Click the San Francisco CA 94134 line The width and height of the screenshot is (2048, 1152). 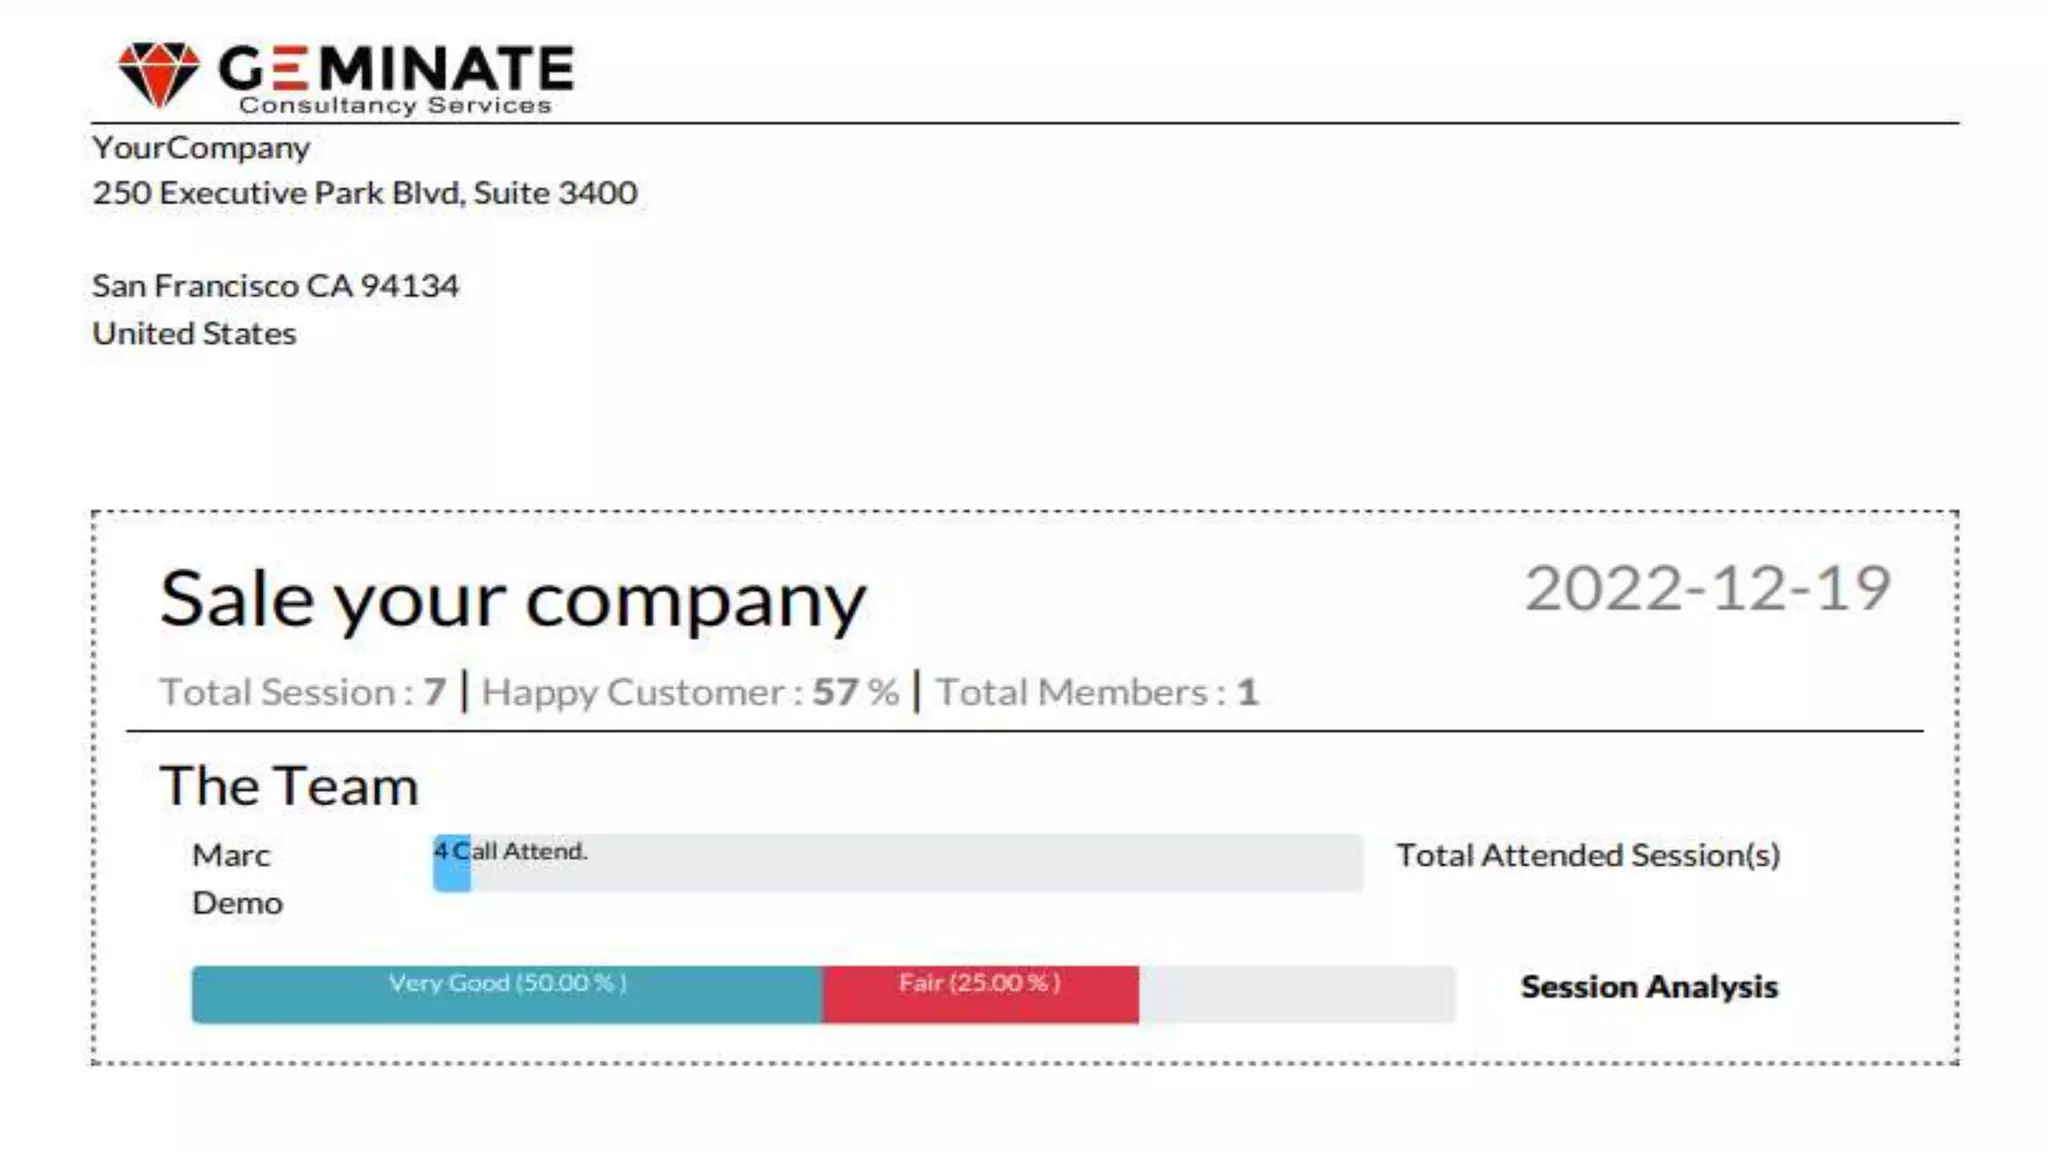click(x=275, y=286)
